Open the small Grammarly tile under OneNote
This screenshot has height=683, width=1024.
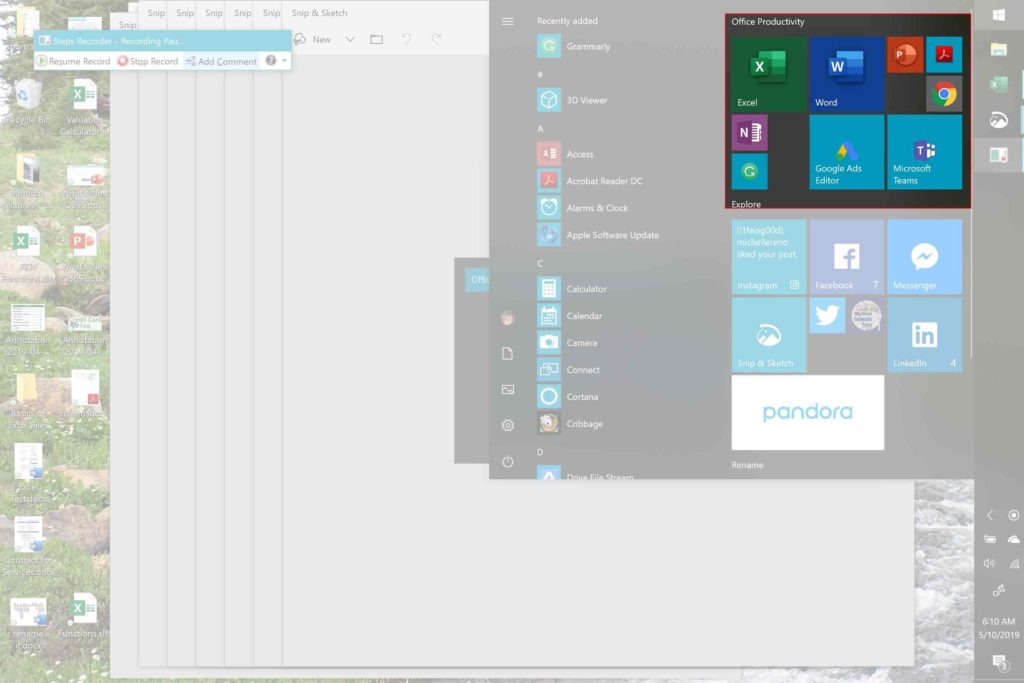click(750, 171)
